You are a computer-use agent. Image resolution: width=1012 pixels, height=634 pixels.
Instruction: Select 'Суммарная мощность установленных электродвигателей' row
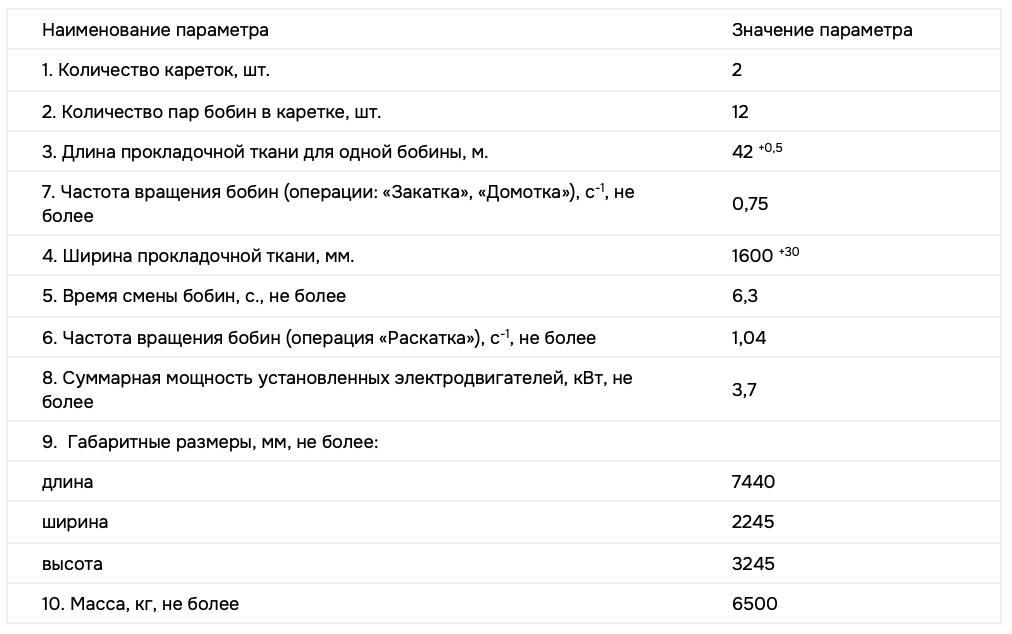point(337,389)
